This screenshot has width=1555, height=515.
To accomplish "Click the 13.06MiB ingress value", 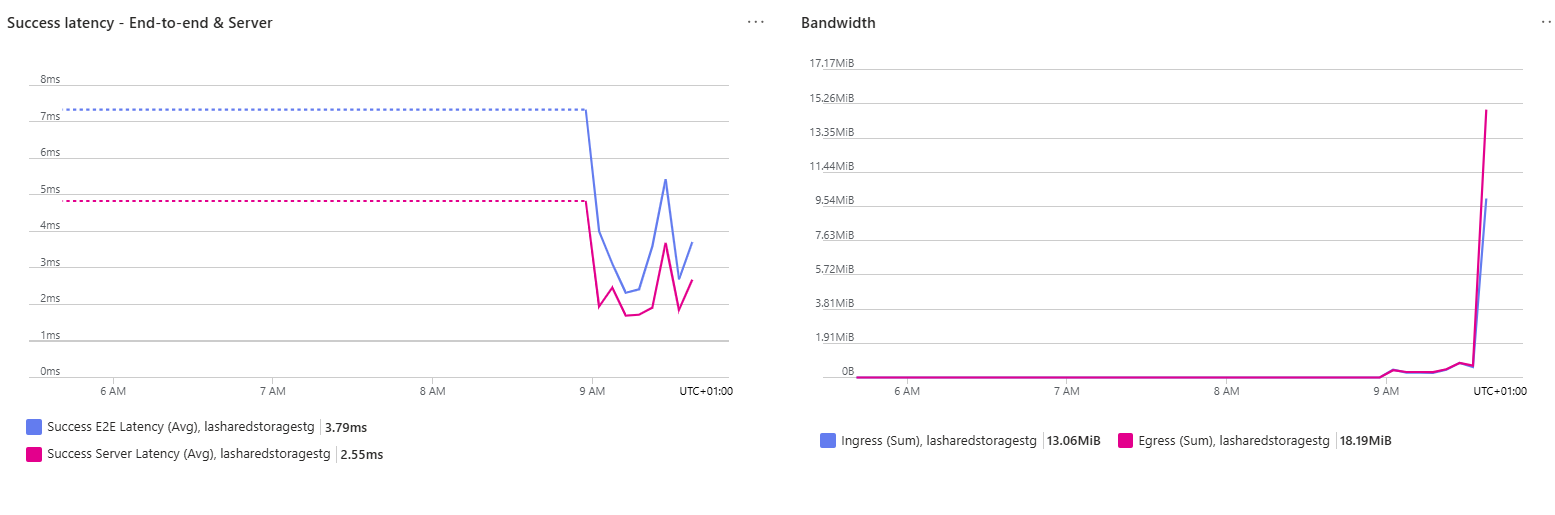I will (1073, 440).
